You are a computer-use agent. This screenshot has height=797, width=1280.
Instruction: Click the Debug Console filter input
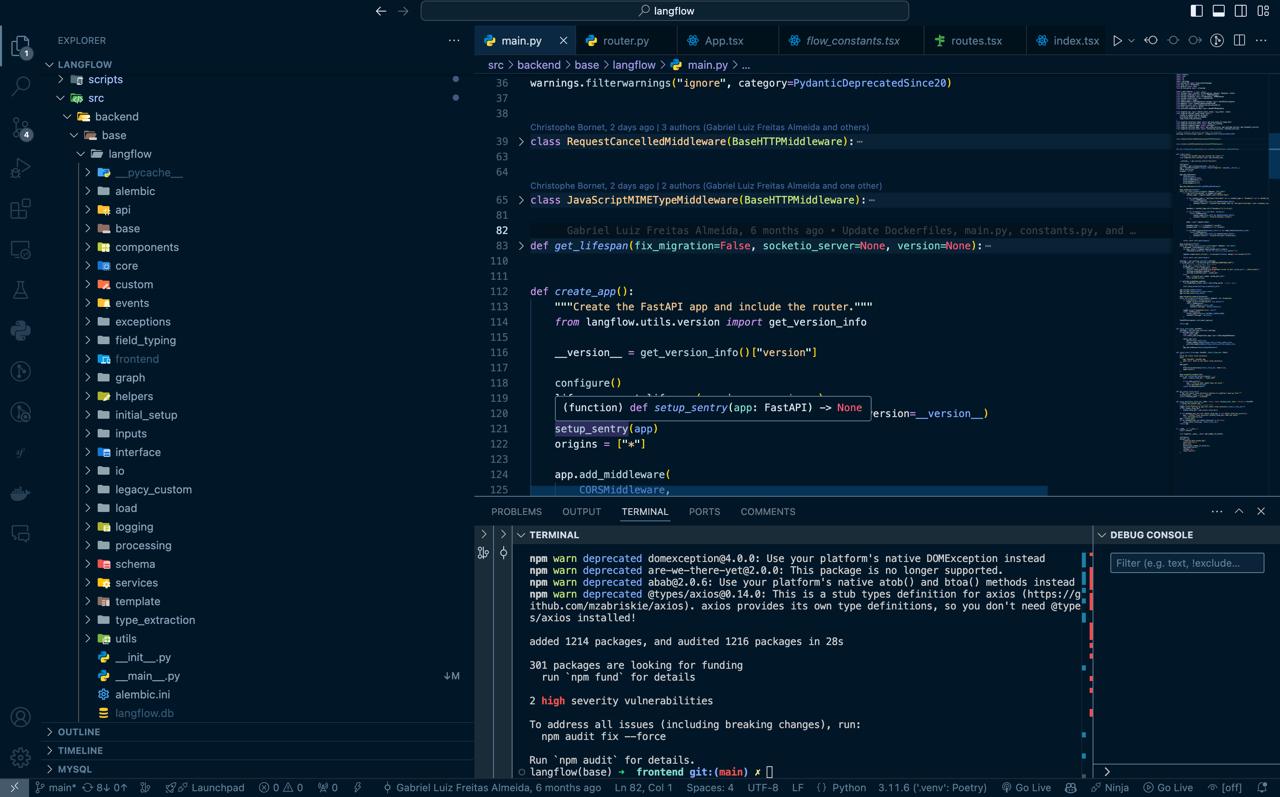(x=1187, y=563)
